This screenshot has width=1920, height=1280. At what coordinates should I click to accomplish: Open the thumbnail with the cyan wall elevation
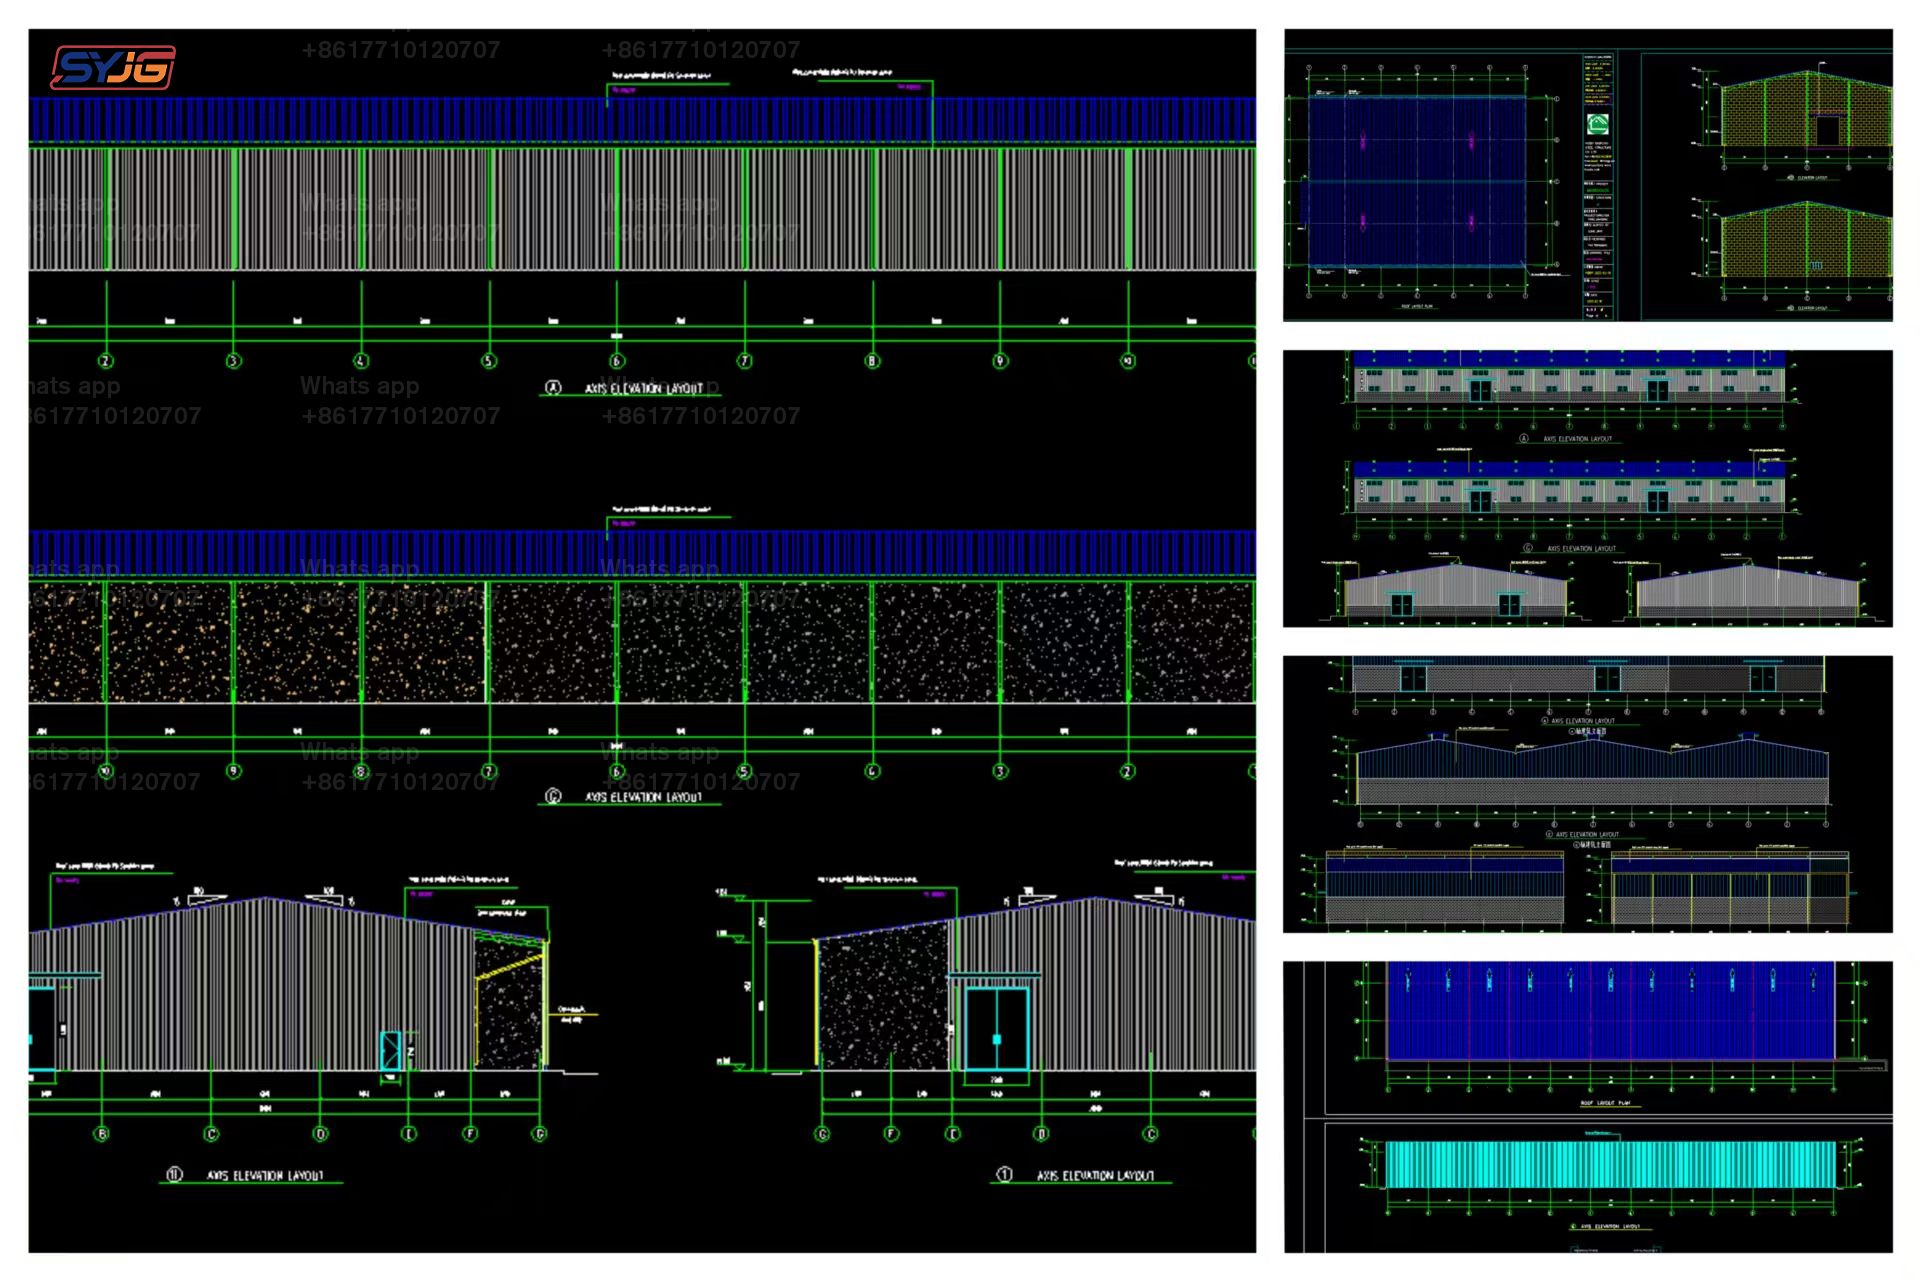point(1588,1107)
